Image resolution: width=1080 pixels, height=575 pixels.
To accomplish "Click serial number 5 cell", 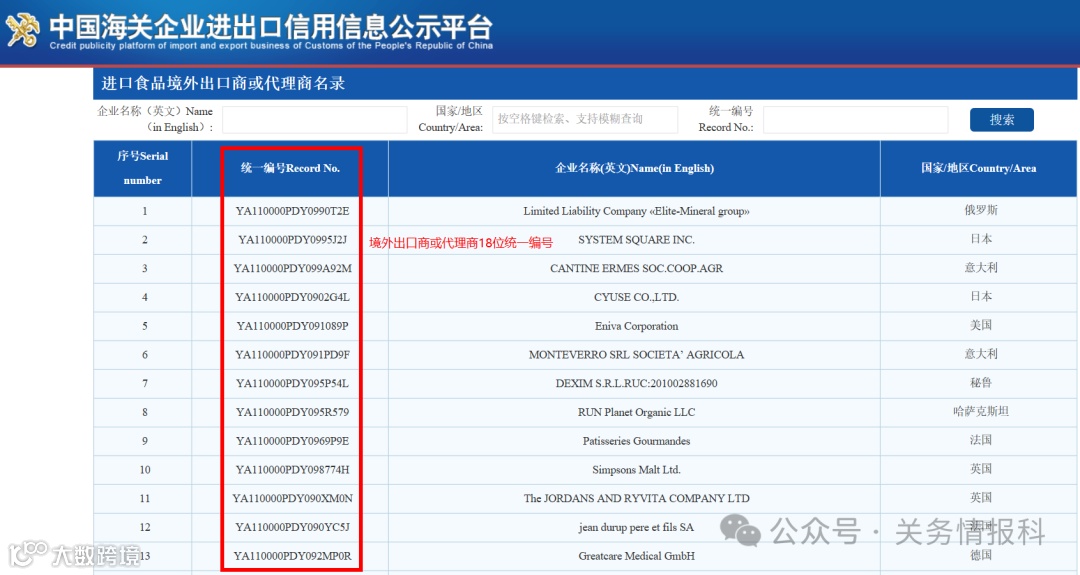I will point(145,326).
